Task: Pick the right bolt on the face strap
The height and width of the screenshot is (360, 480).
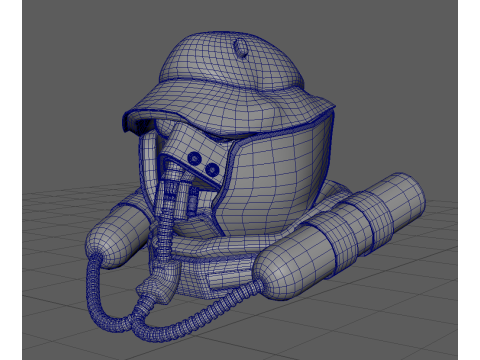Action: pos(211,169)
